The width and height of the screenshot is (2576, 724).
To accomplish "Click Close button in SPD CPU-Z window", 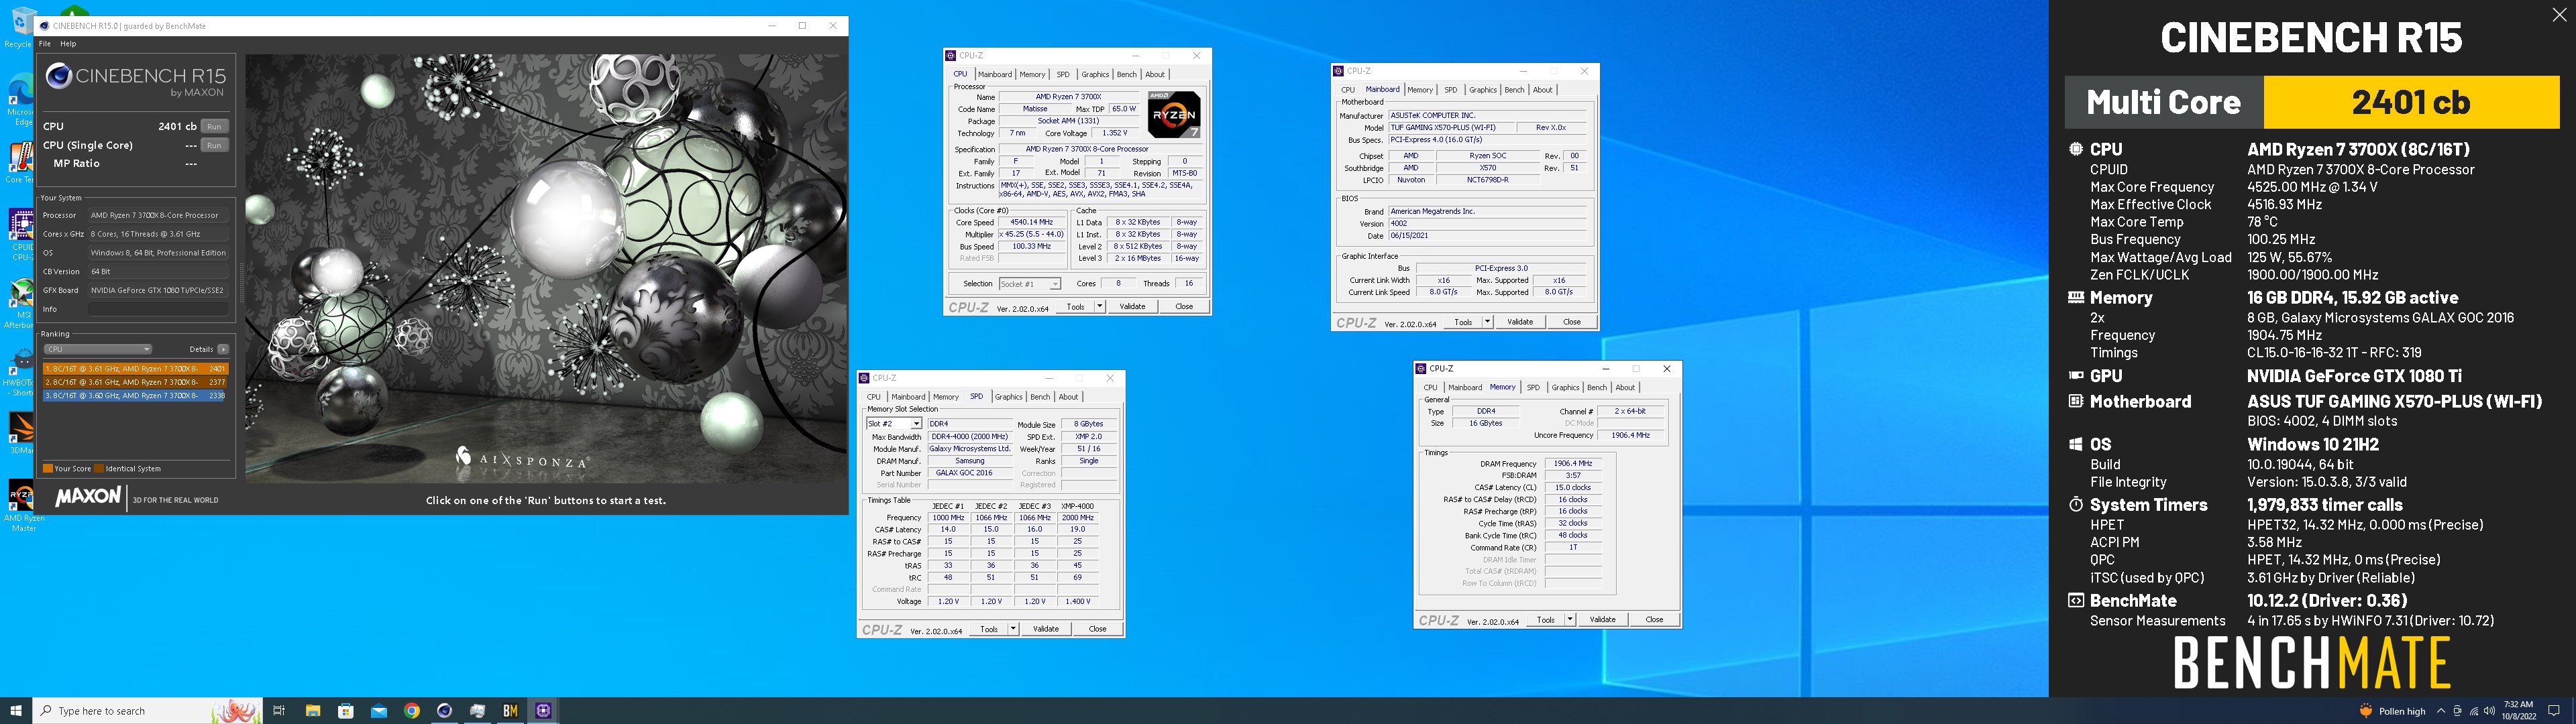I will click(1097, 629).
